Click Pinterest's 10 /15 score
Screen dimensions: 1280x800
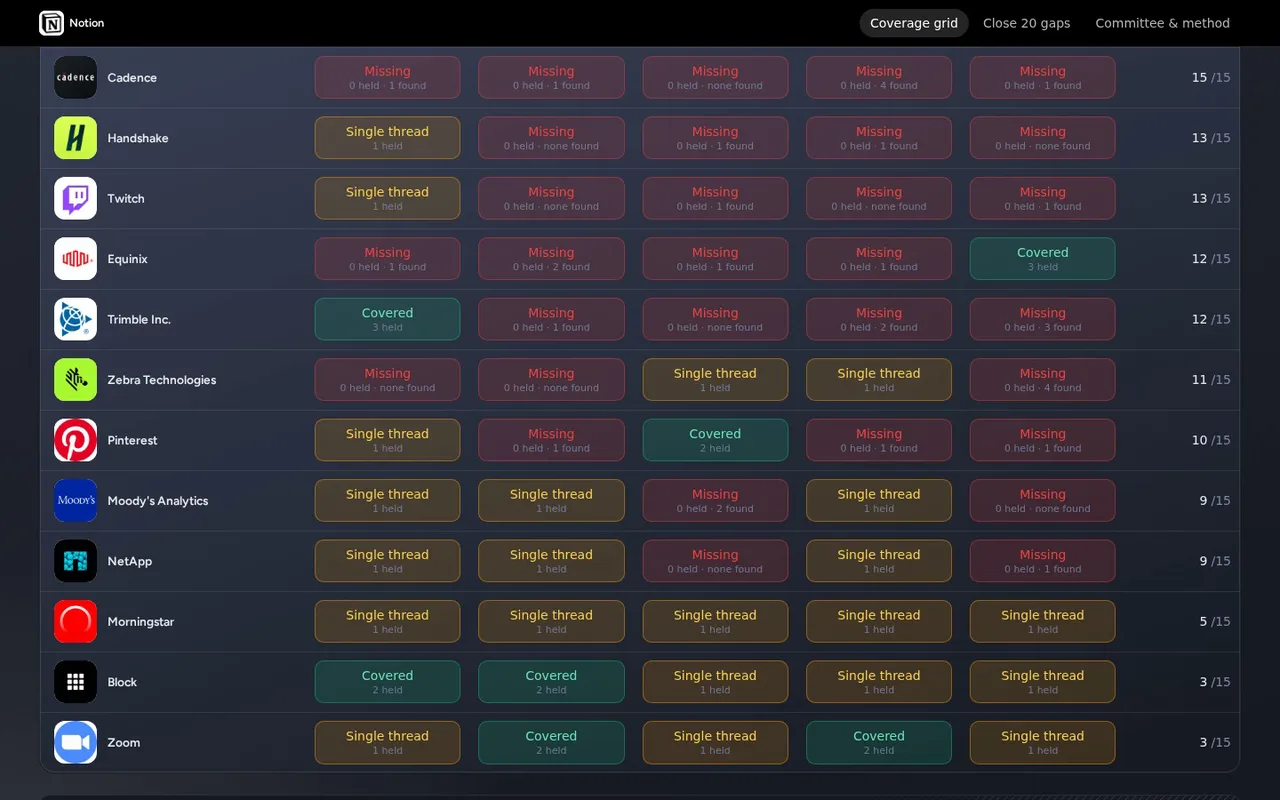pos(1211,441)
